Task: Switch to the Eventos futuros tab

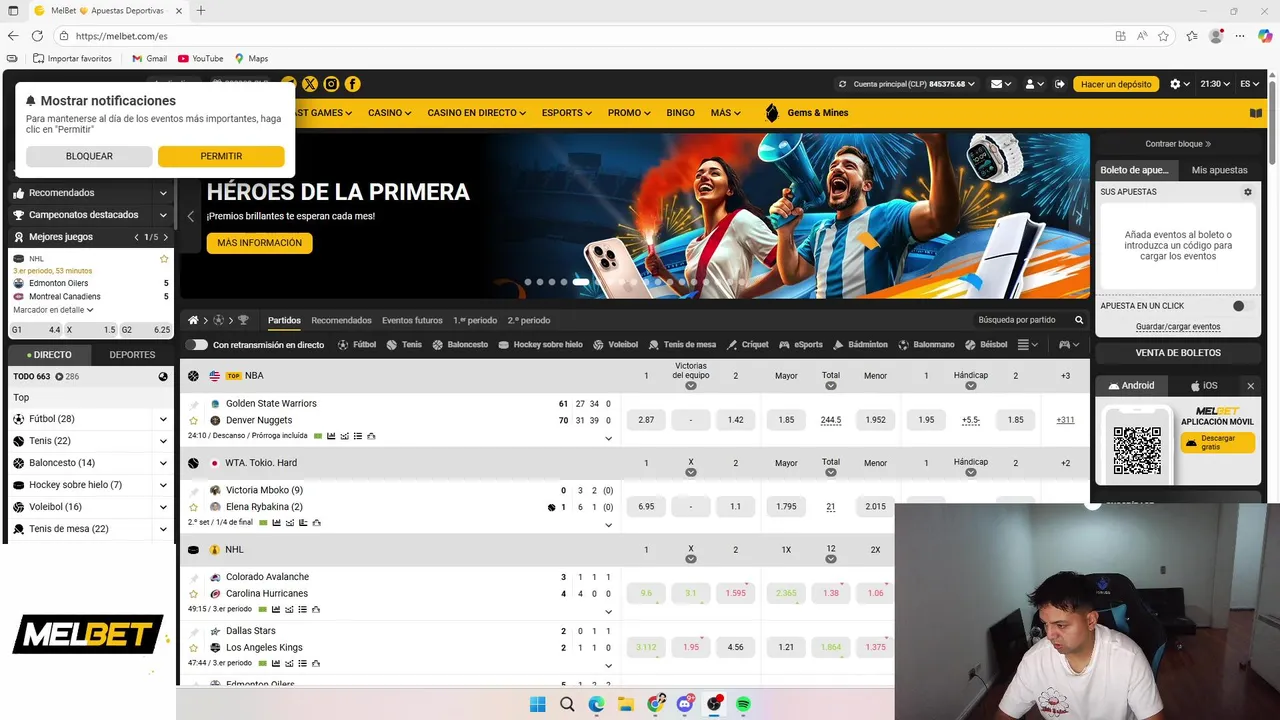Action: [412, 320]
